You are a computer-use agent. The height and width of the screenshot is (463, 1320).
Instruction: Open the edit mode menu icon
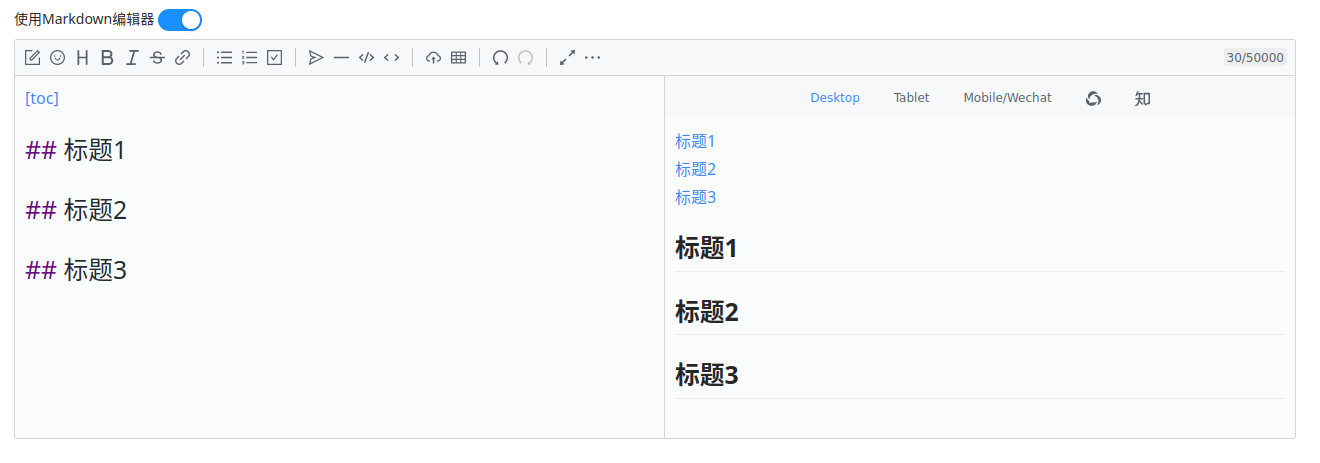[x=32, y=58]
